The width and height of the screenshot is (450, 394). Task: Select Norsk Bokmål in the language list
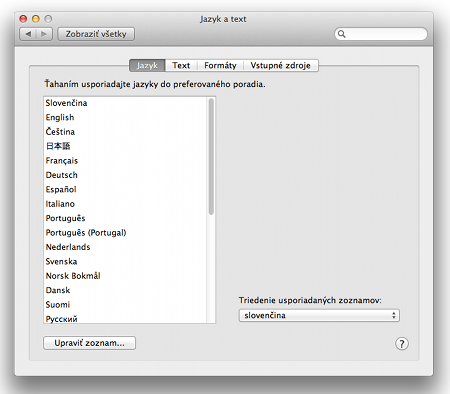coord(125,276)
